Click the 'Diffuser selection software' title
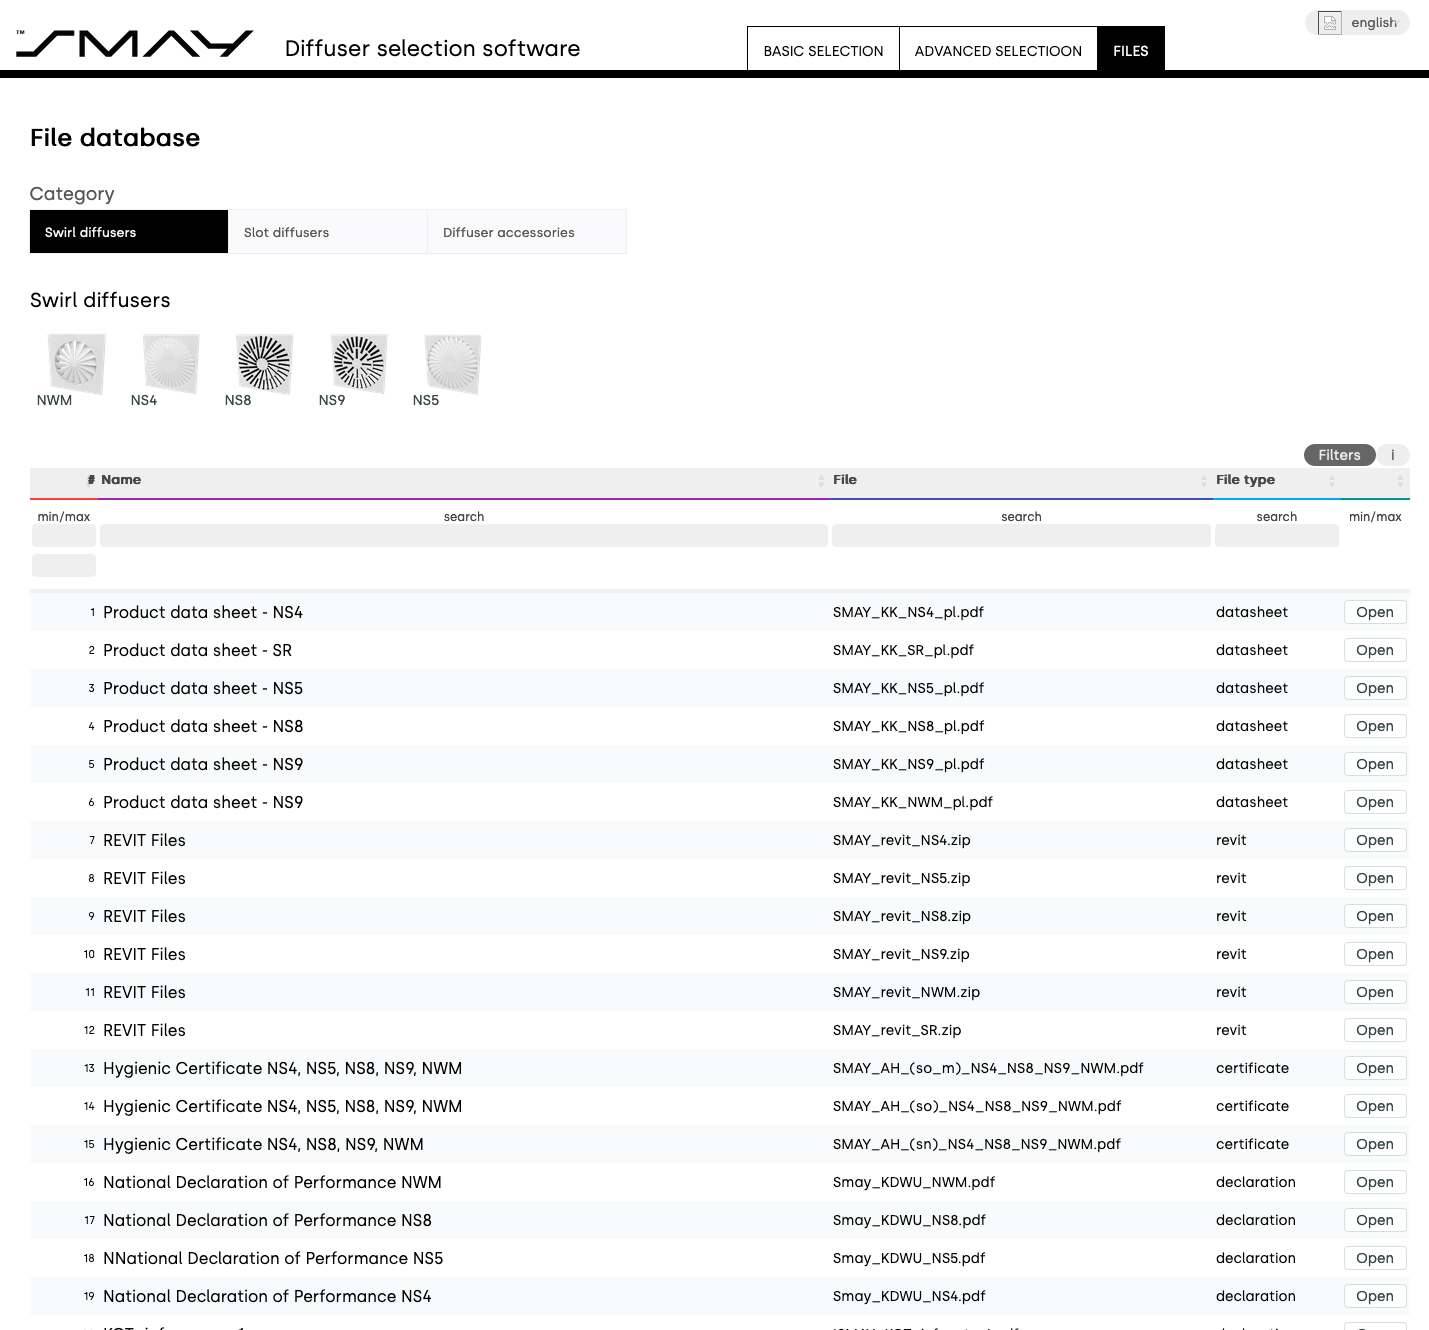 (x=432, y=48)
